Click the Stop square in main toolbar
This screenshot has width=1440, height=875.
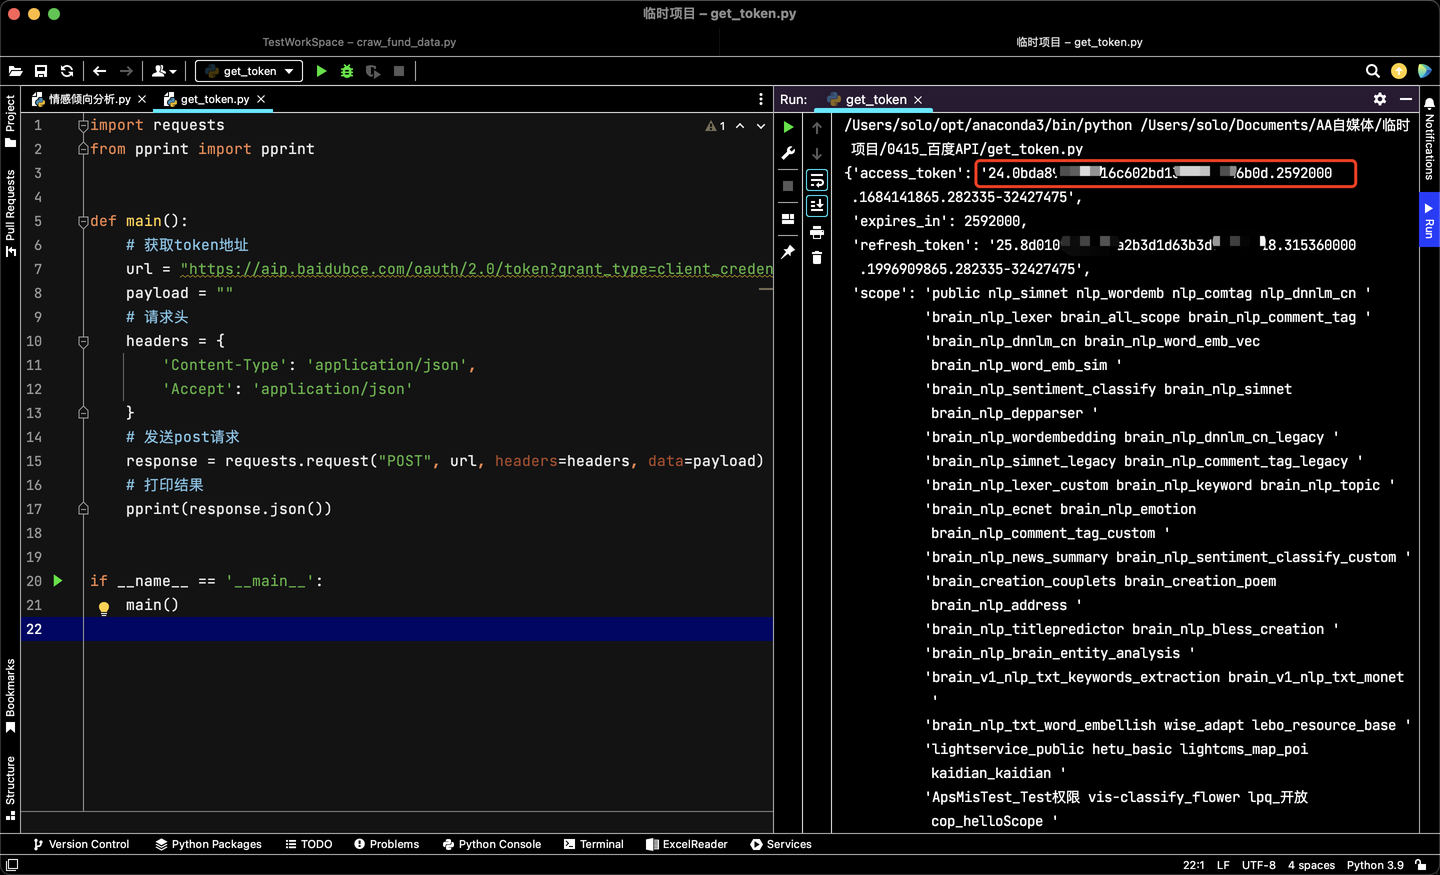point(399,71)
